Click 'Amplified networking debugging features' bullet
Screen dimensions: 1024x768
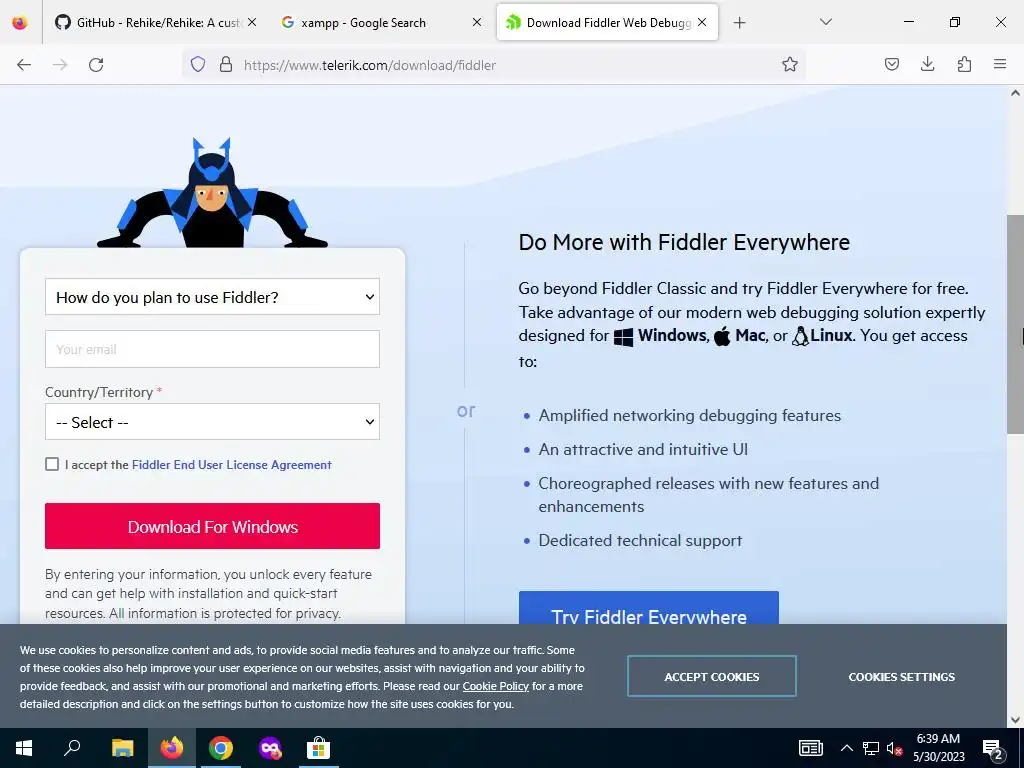(690, 415)
